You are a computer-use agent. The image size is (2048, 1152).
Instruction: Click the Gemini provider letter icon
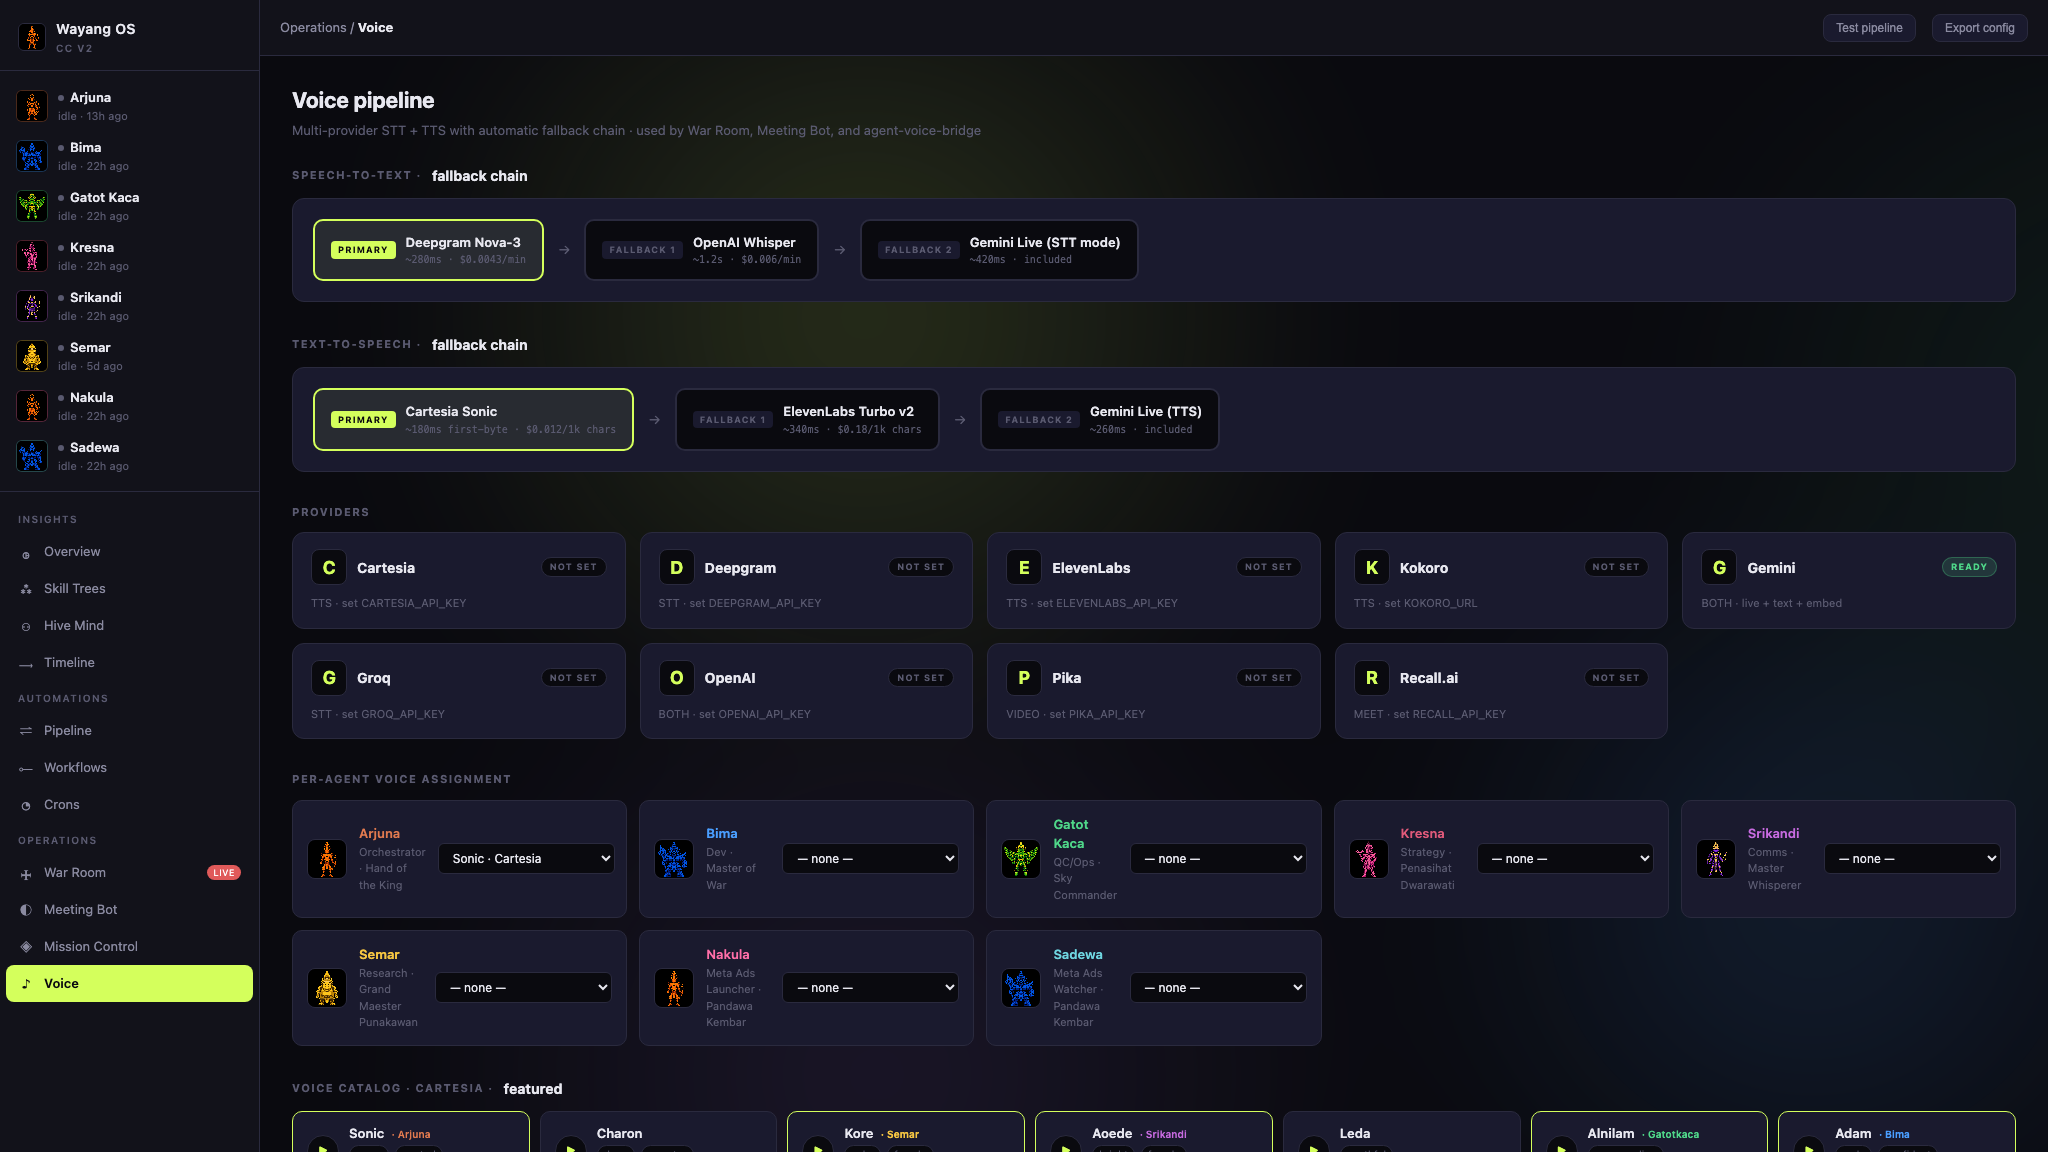click(x=1719, y=568)
